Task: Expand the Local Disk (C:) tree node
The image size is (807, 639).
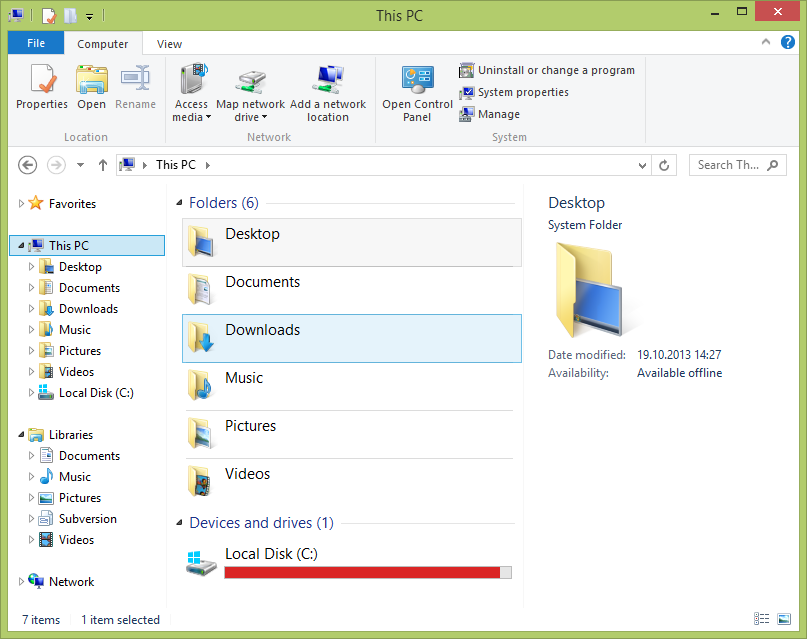Action: pyautogui.click(x=31, y=393)
